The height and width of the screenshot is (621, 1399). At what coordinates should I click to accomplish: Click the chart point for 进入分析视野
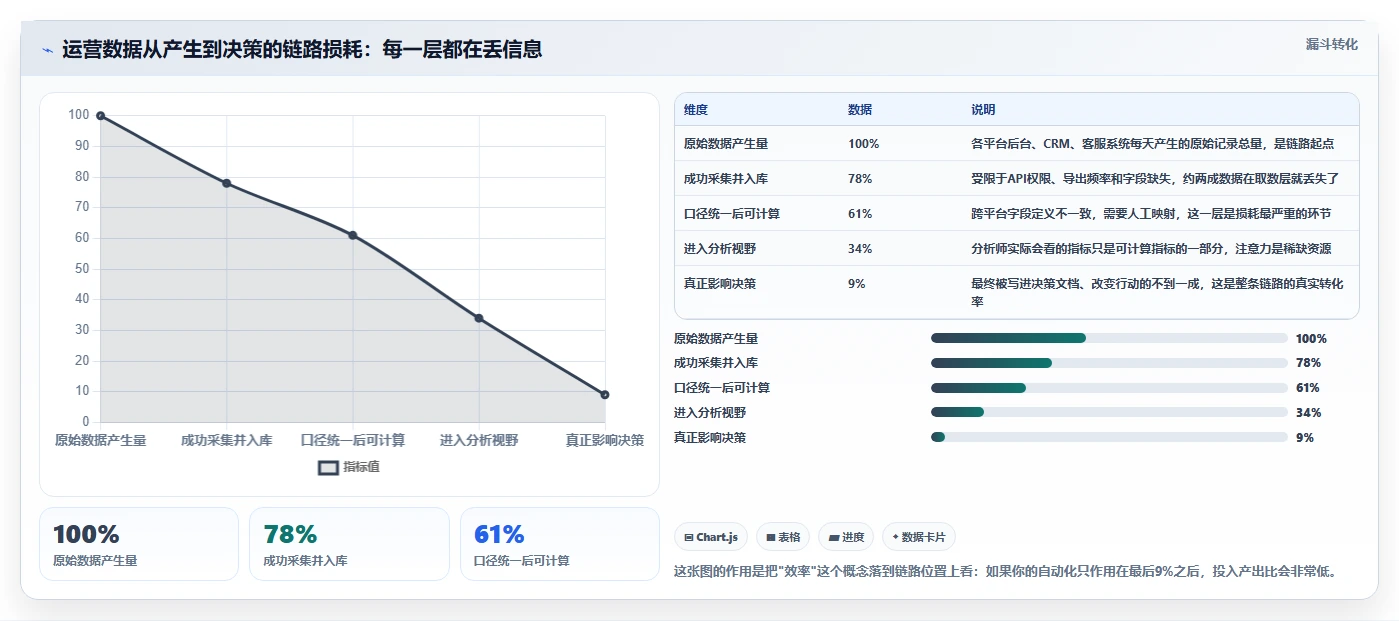[x=479, y=318]
